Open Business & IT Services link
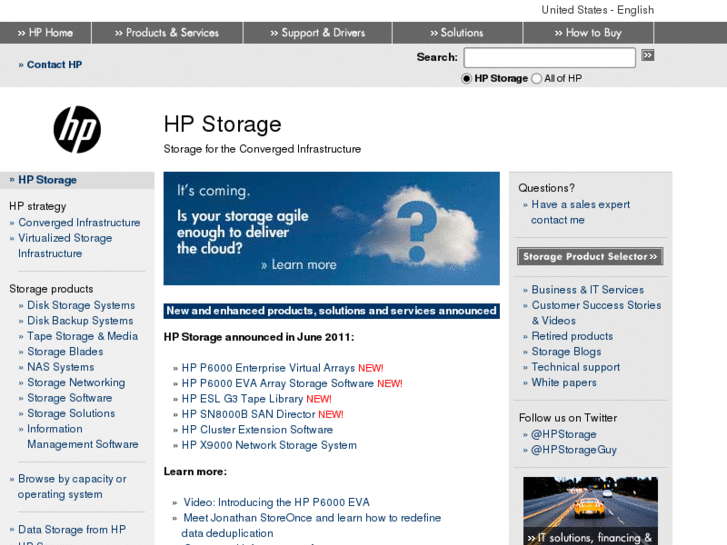The image size is (727, 545). coord(587,290)
